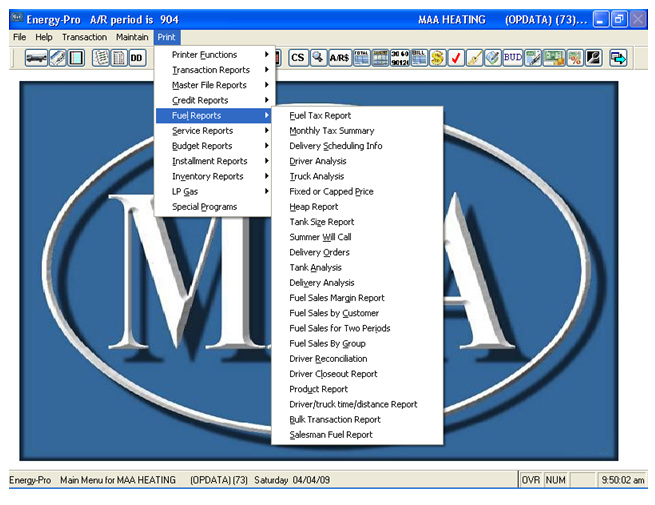Viewport: 655px width, 505px height.
Task: Click the gold dollar sign icon
Action: [x=437, y=58]
